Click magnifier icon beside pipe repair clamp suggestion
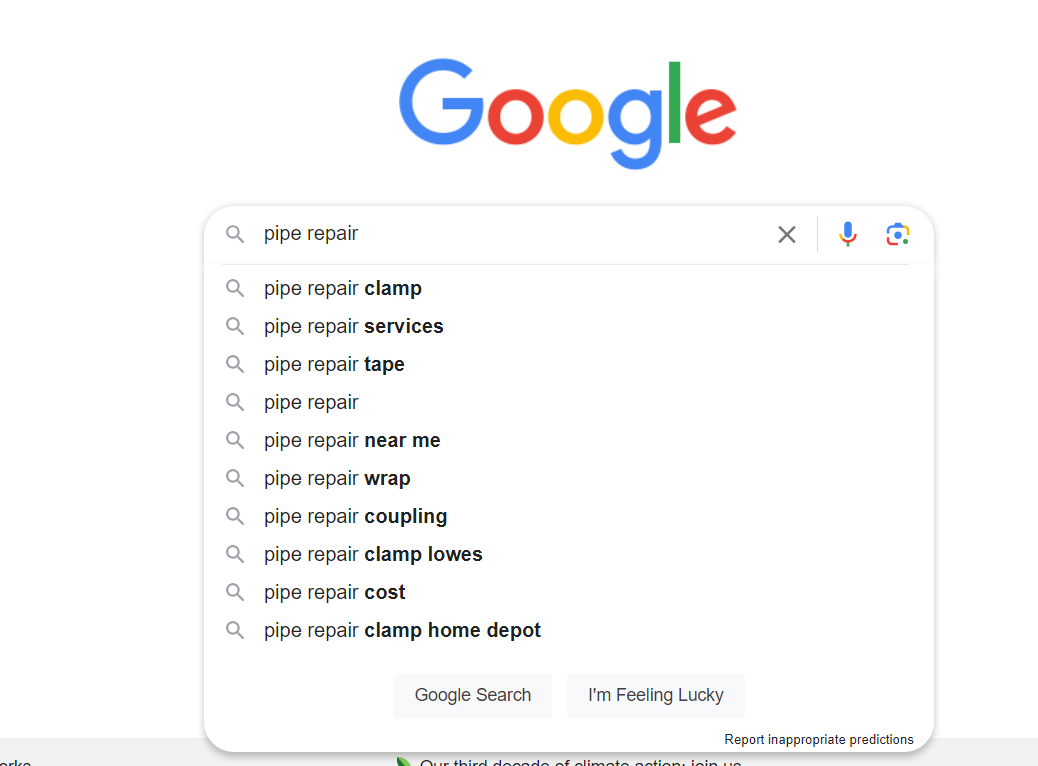 pos(235,288)
